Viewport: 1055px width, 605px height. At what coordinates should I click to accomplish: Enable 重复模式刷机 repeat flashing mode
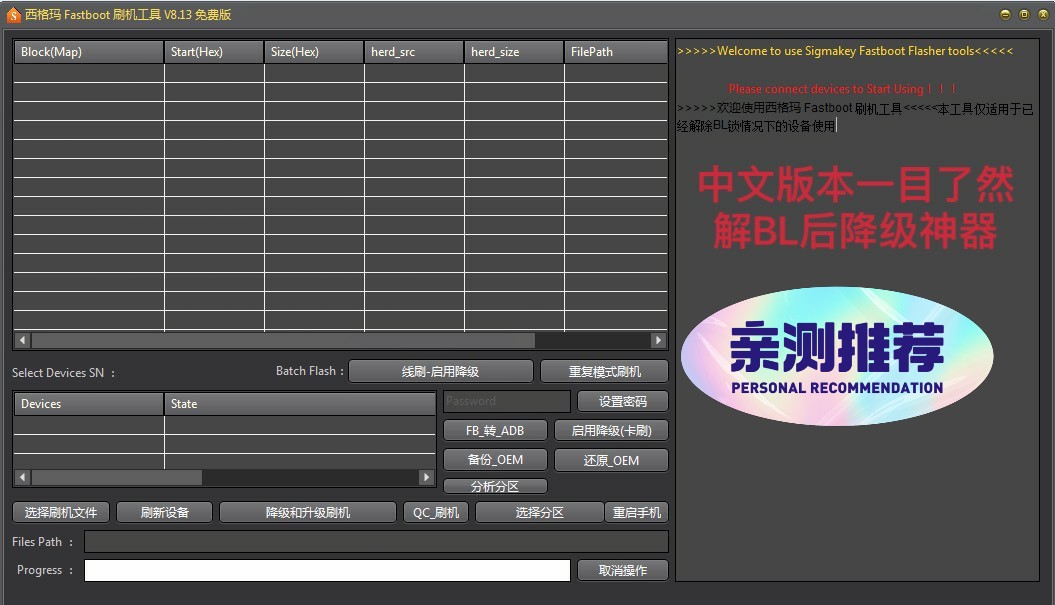click(x=605, y=370)
